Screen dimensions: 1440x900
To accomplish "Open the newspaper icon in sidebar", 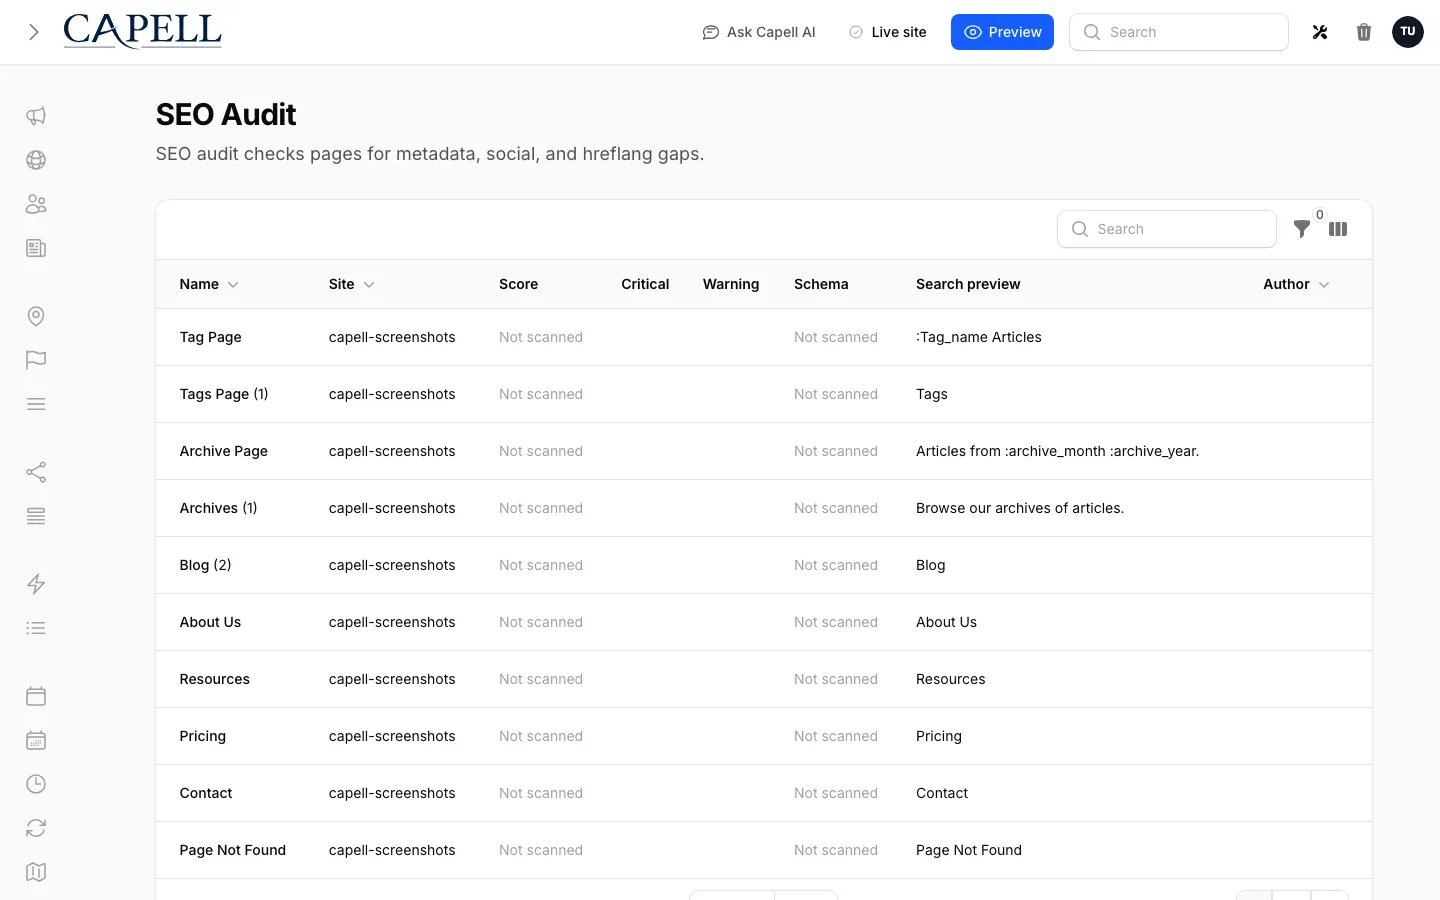I will point(36,248).
